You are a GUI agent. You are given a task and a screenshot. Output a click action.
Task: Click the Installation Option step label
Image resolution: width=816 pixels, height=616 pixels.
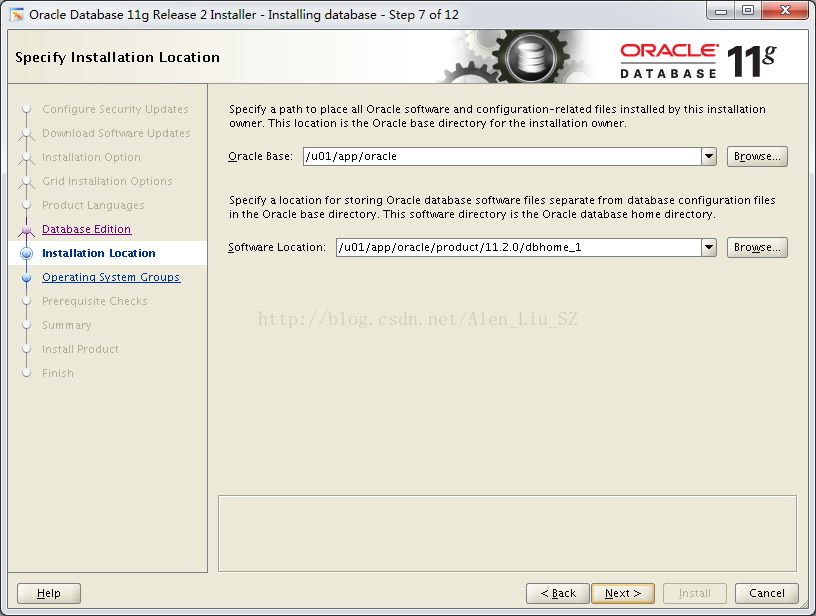(x=91, y=157)
